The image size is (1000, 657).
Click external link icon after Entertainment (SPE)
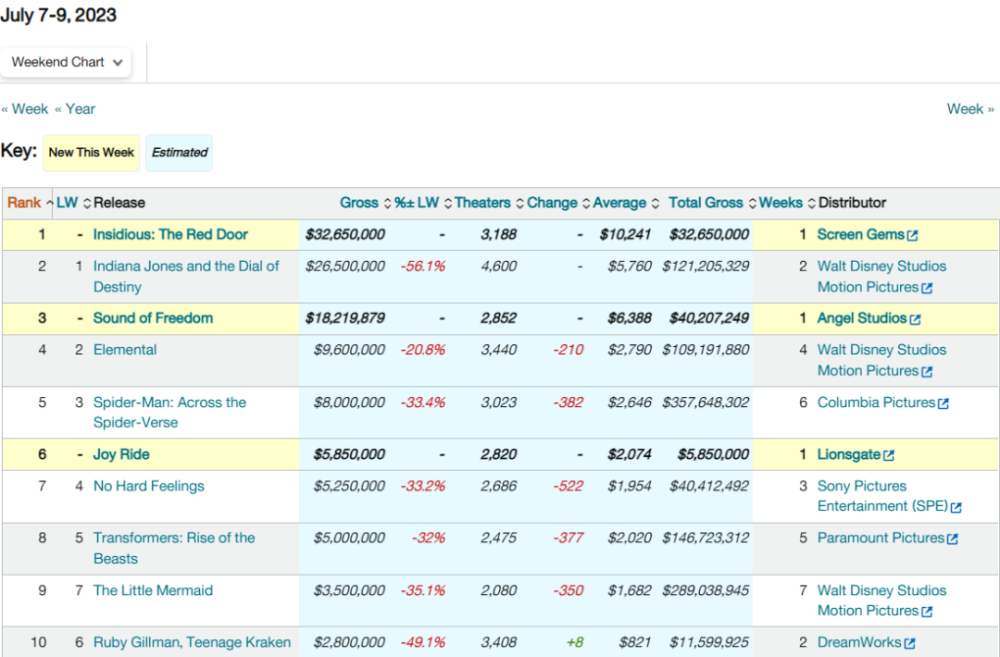[x=956, y=508]
